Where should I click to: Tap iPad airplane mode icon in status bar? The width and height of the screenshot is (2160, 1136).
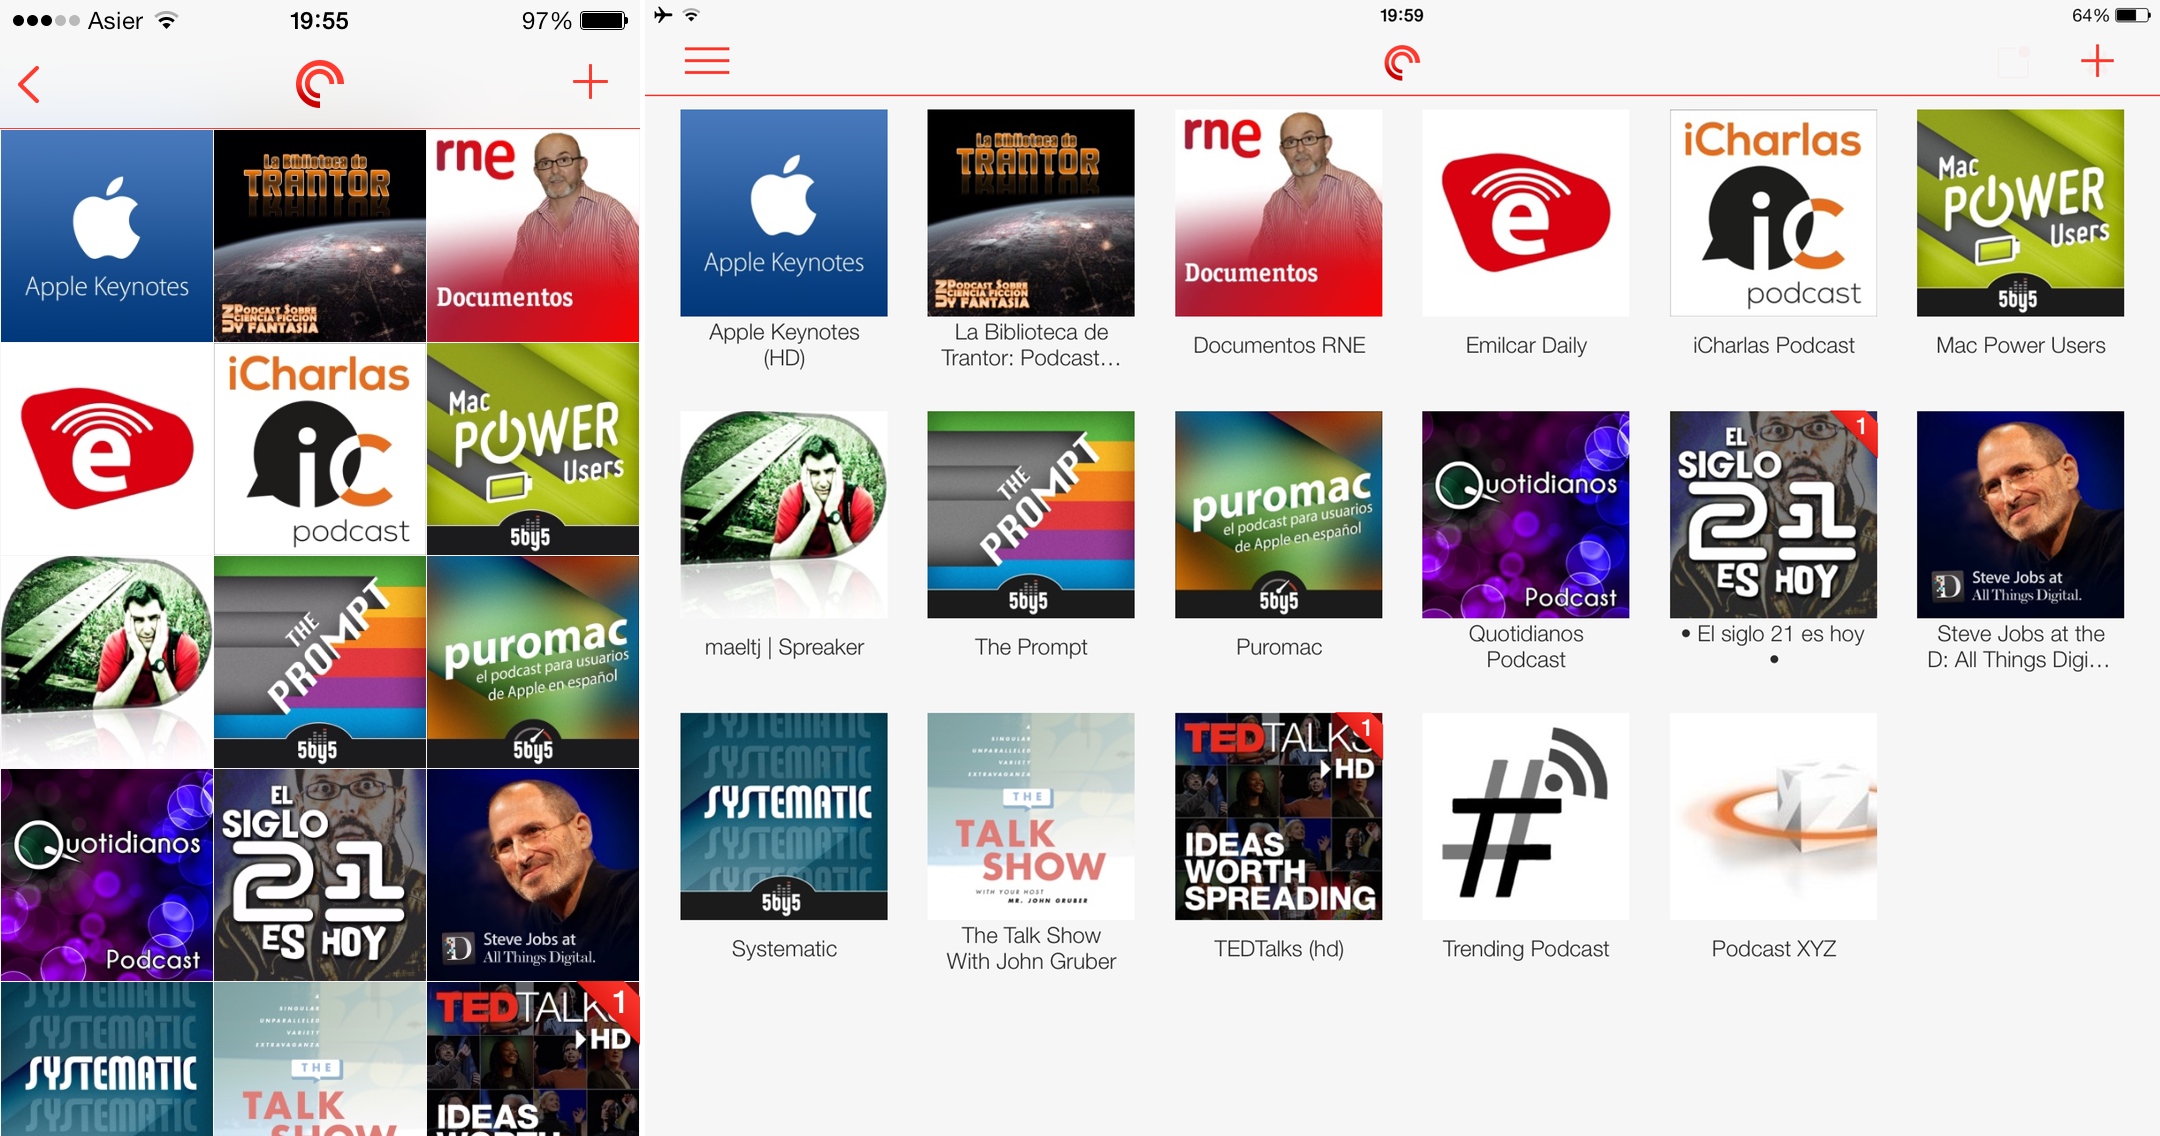pyautogui.click(x=663, y=15)
